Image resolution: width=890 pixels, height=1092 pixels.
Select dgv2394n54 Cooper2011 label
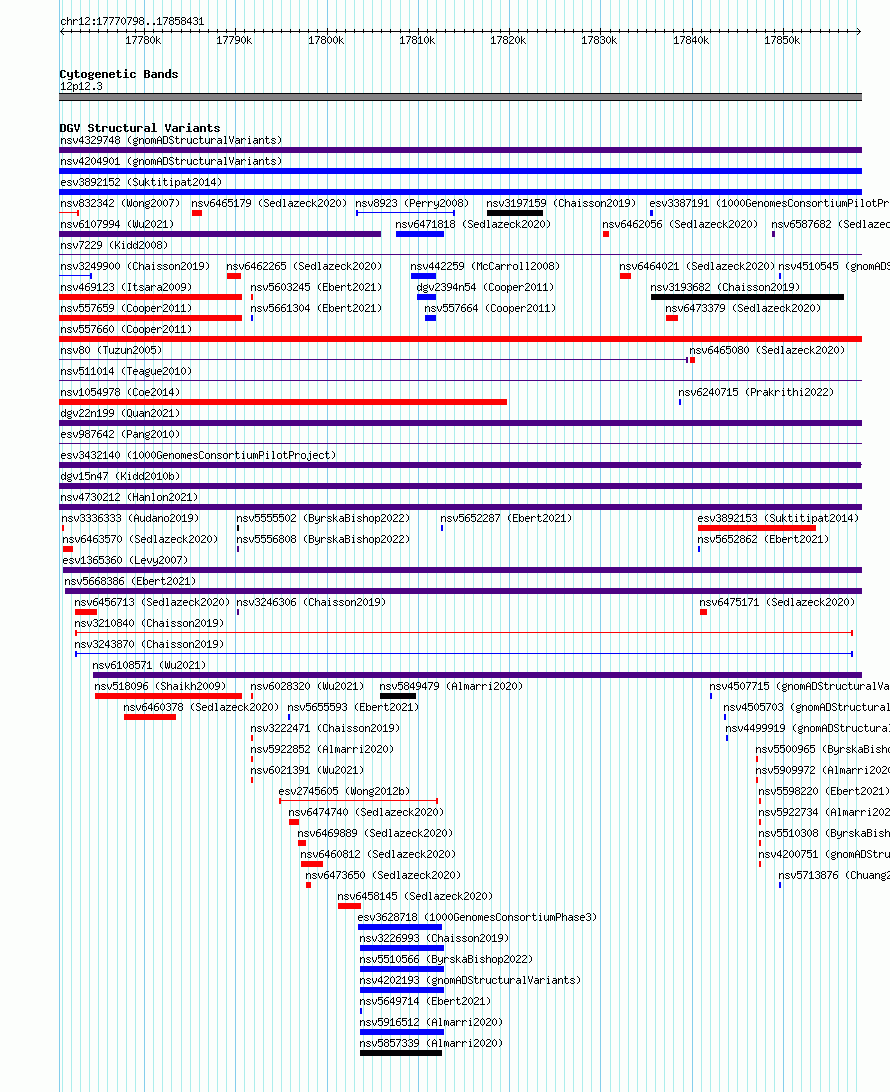(x=485, y=286)
